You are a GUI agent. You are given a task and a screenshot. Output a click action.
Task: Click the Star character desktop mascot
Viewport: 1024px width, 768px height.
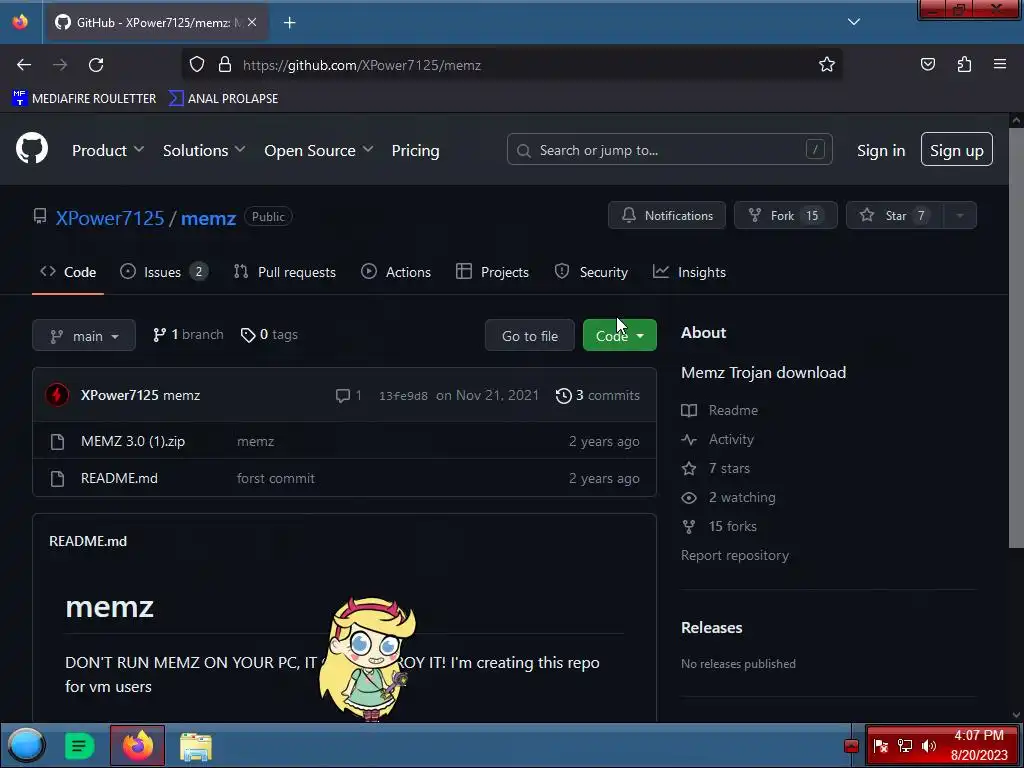tap(366, 658)
